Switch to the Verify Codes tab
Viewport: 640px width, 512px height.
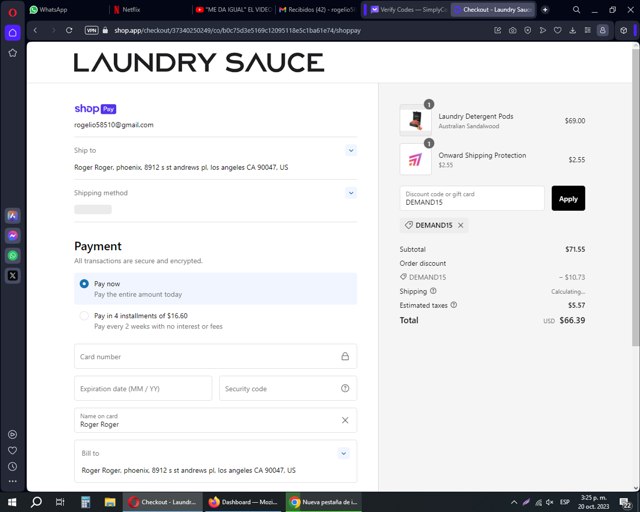pyautogui.click(x=409, y=10)
